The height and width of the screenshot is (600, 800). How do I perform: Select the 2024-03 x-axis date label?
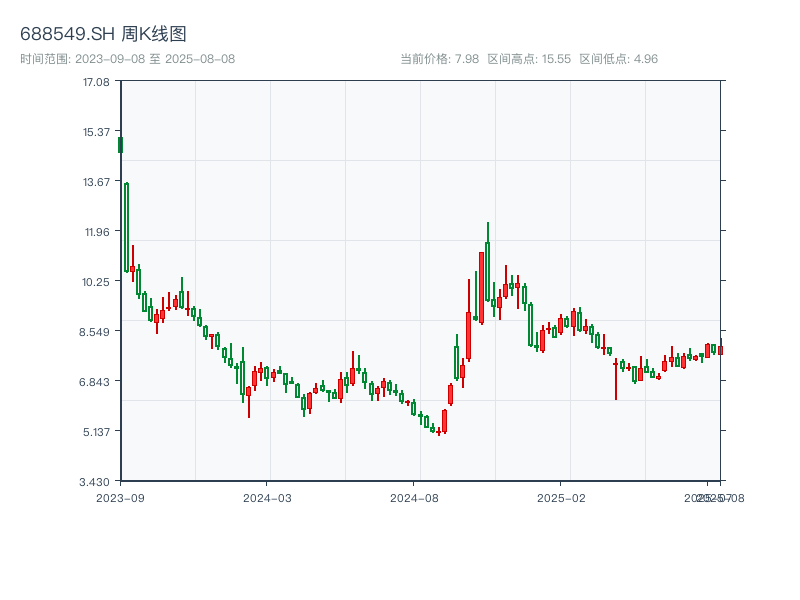pos(267,497)
